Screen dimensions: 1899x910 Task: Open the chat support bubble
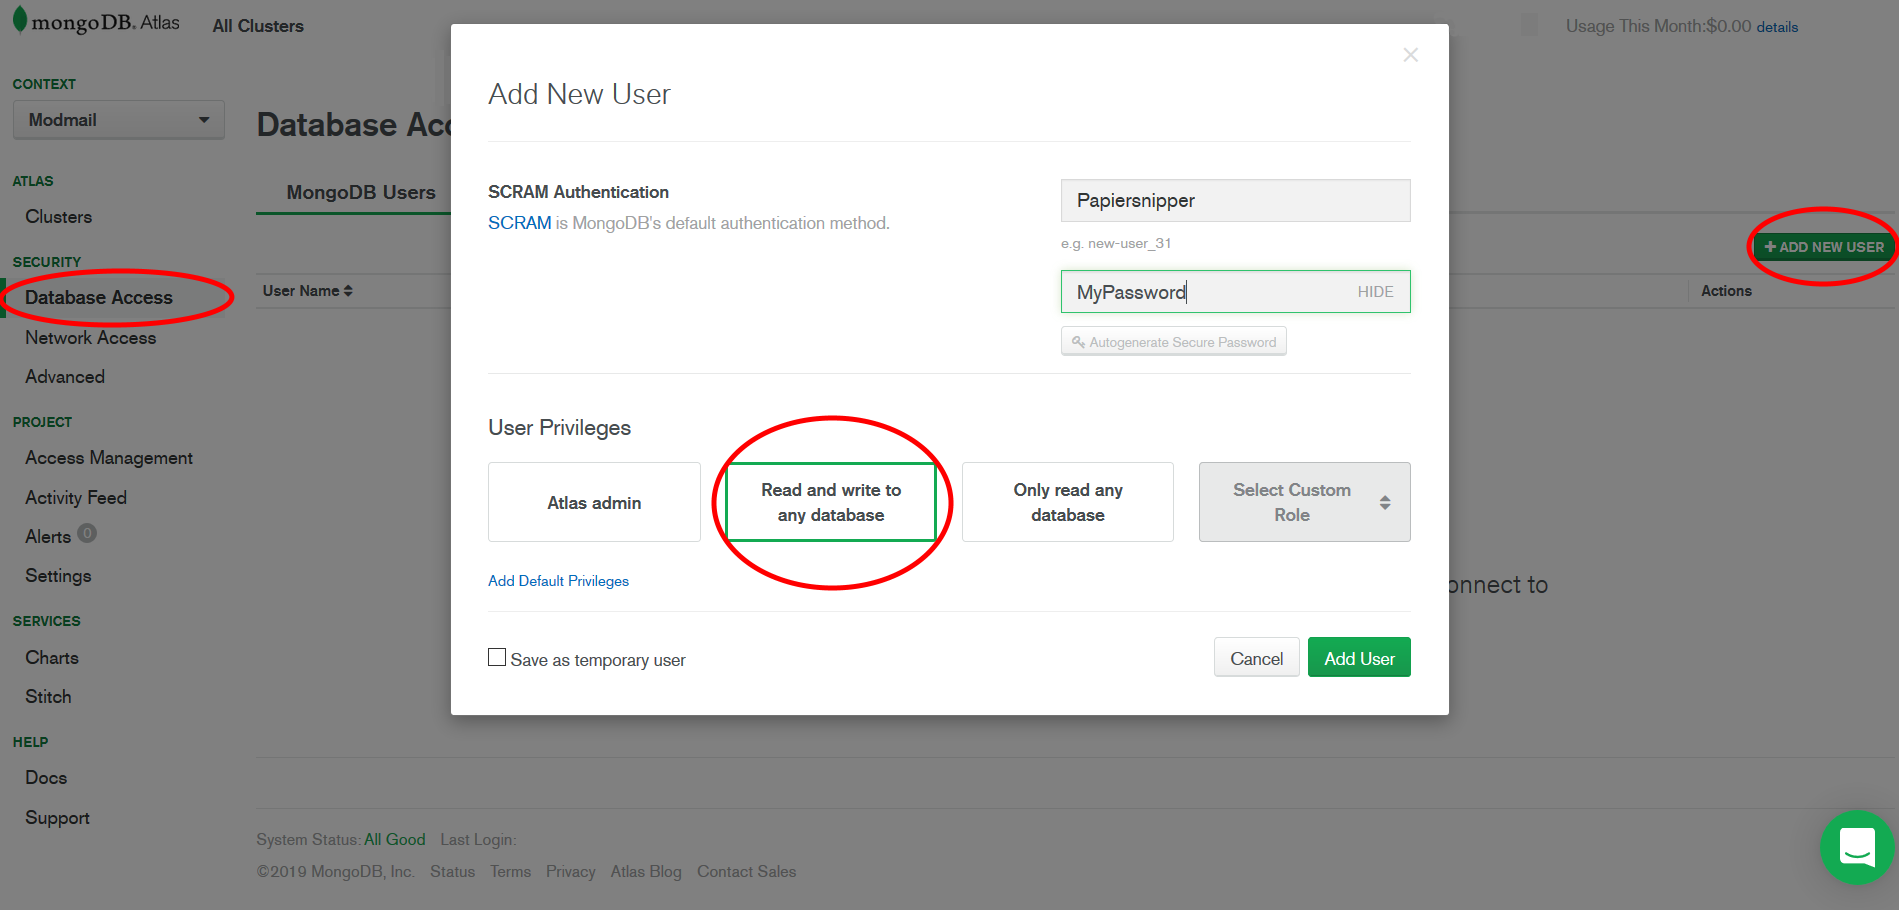1856,848
